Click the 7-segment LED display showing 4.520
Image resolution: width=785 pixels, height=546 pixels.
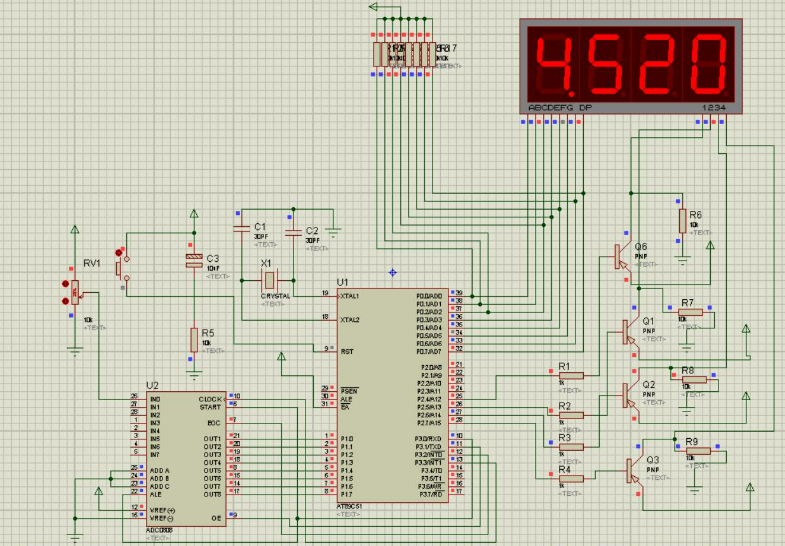tap(632, 62)
